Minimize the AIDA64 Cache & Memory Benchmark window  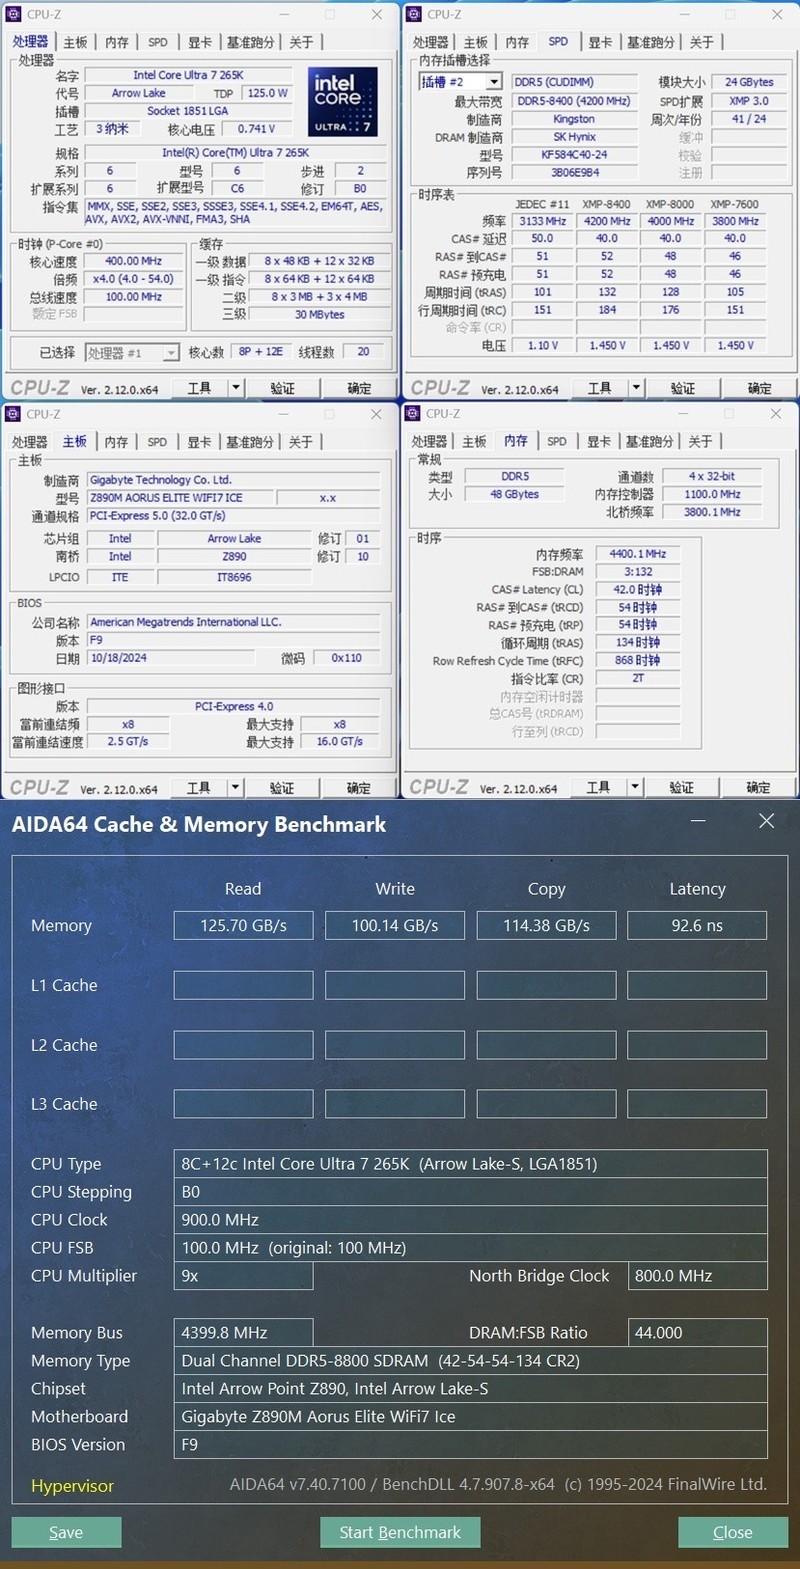[x=698, y=821]
